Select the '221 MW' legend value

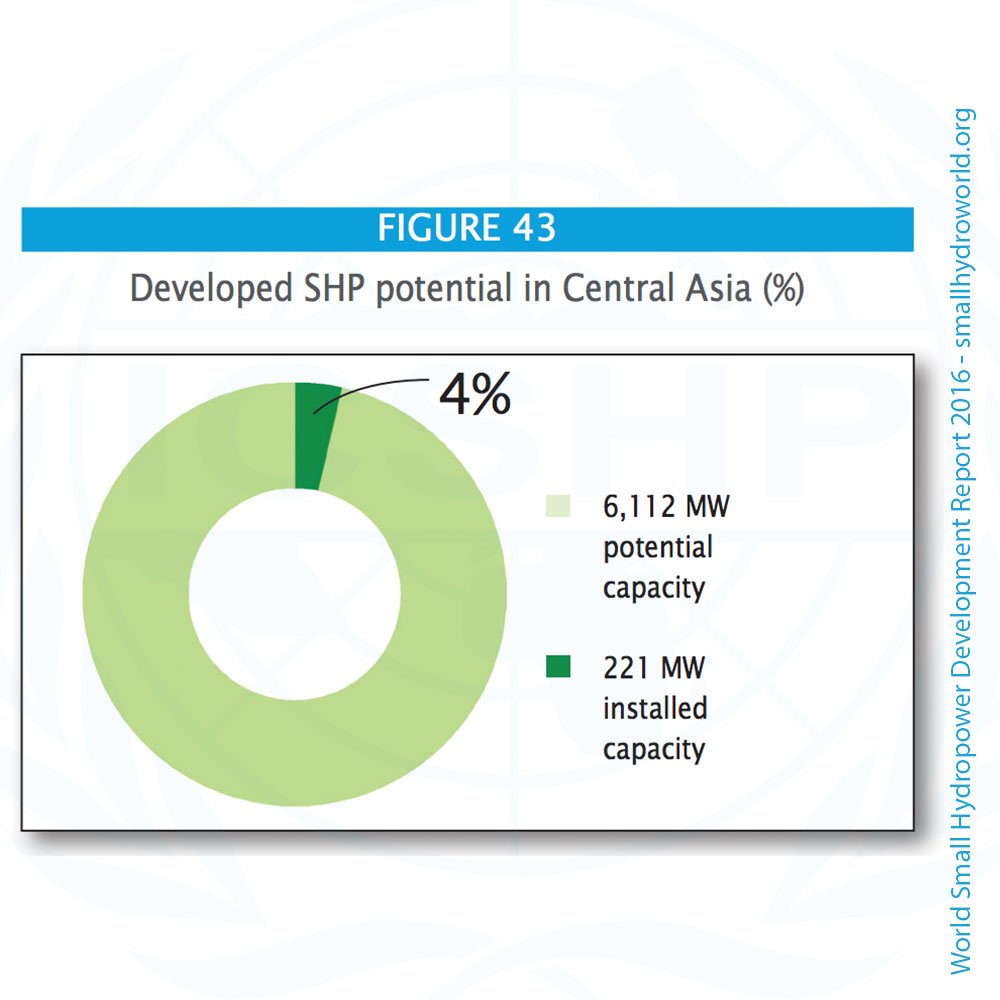[654, 668]
